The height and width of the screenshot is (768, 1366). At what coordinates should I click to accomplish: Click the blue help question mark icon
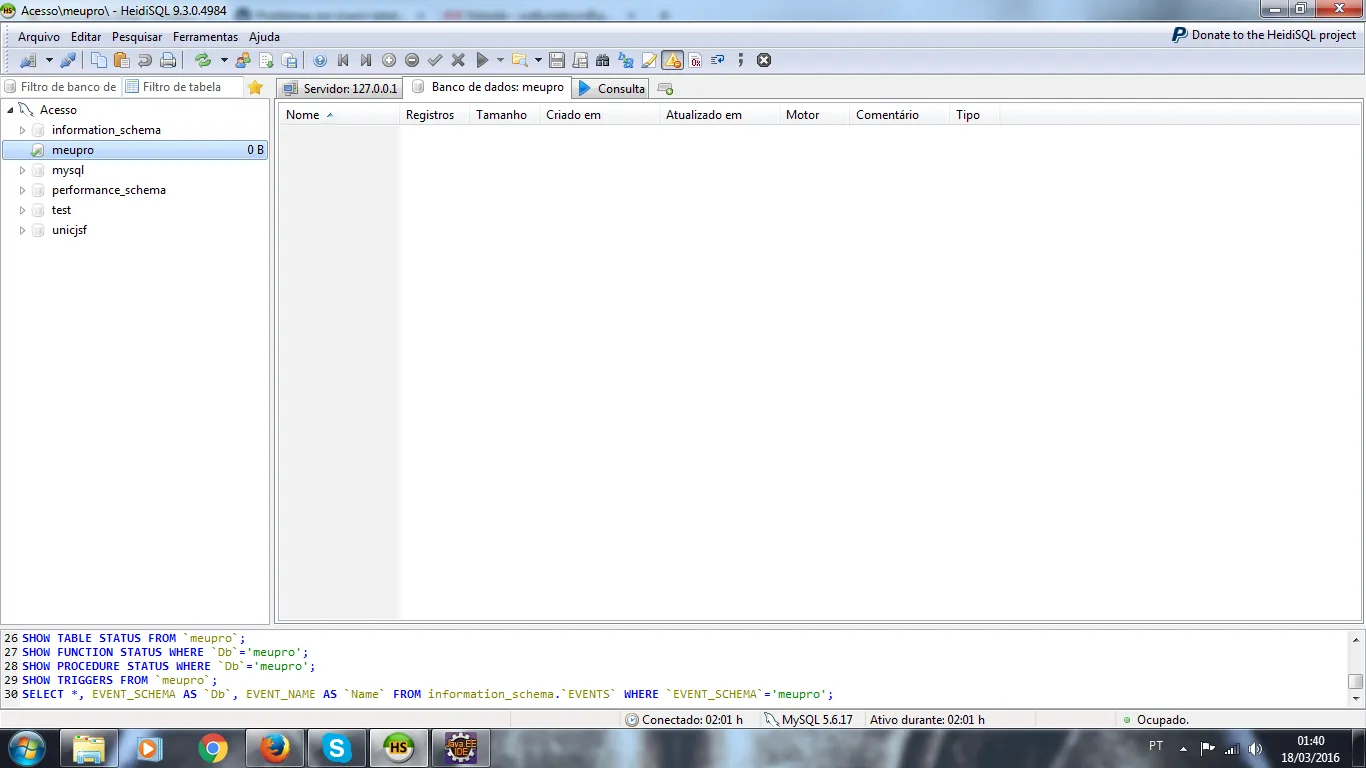click(x=320, y=60)
